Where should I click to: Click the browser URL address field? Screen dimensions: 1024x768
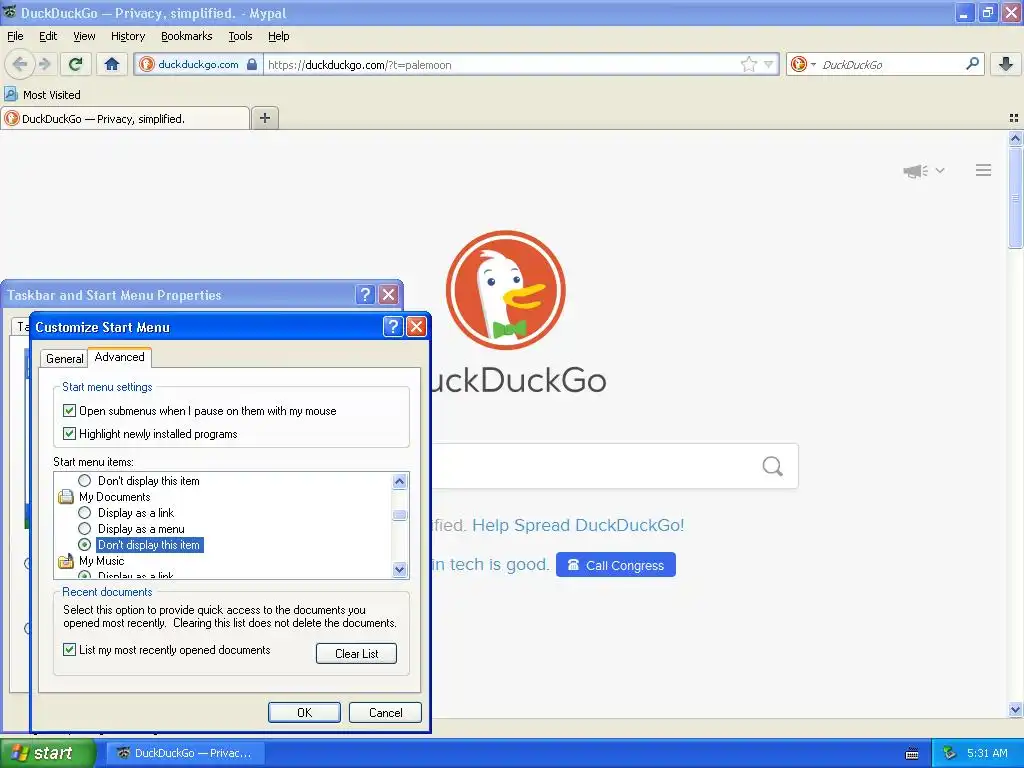pyautogui.click(x=503, y=65)
